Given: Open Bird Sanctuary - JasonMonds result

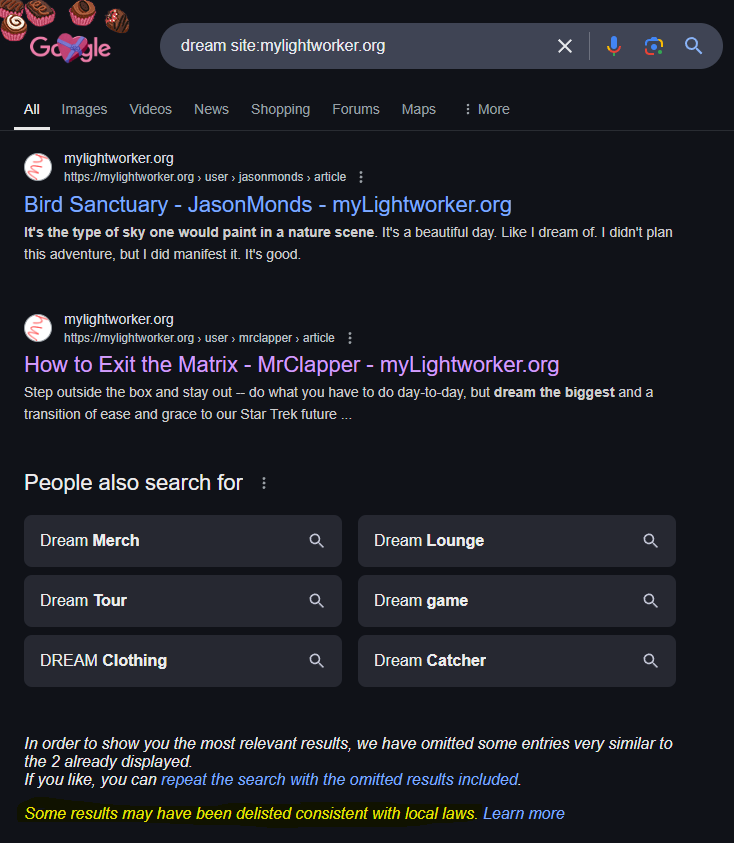Looking at the screenshot, I should [x=267, y=205].
